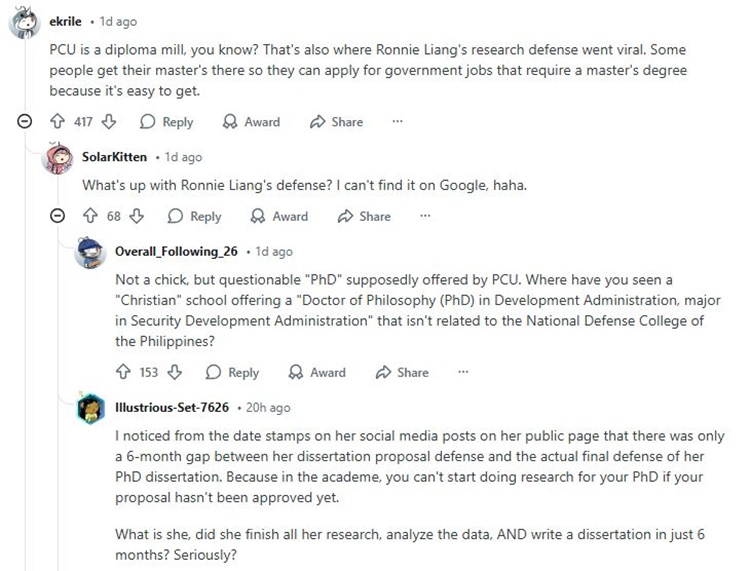Screen dimensions: 750x571
Task: Downvote ekrile's diploma mill comment
Action: pos(111,122)
